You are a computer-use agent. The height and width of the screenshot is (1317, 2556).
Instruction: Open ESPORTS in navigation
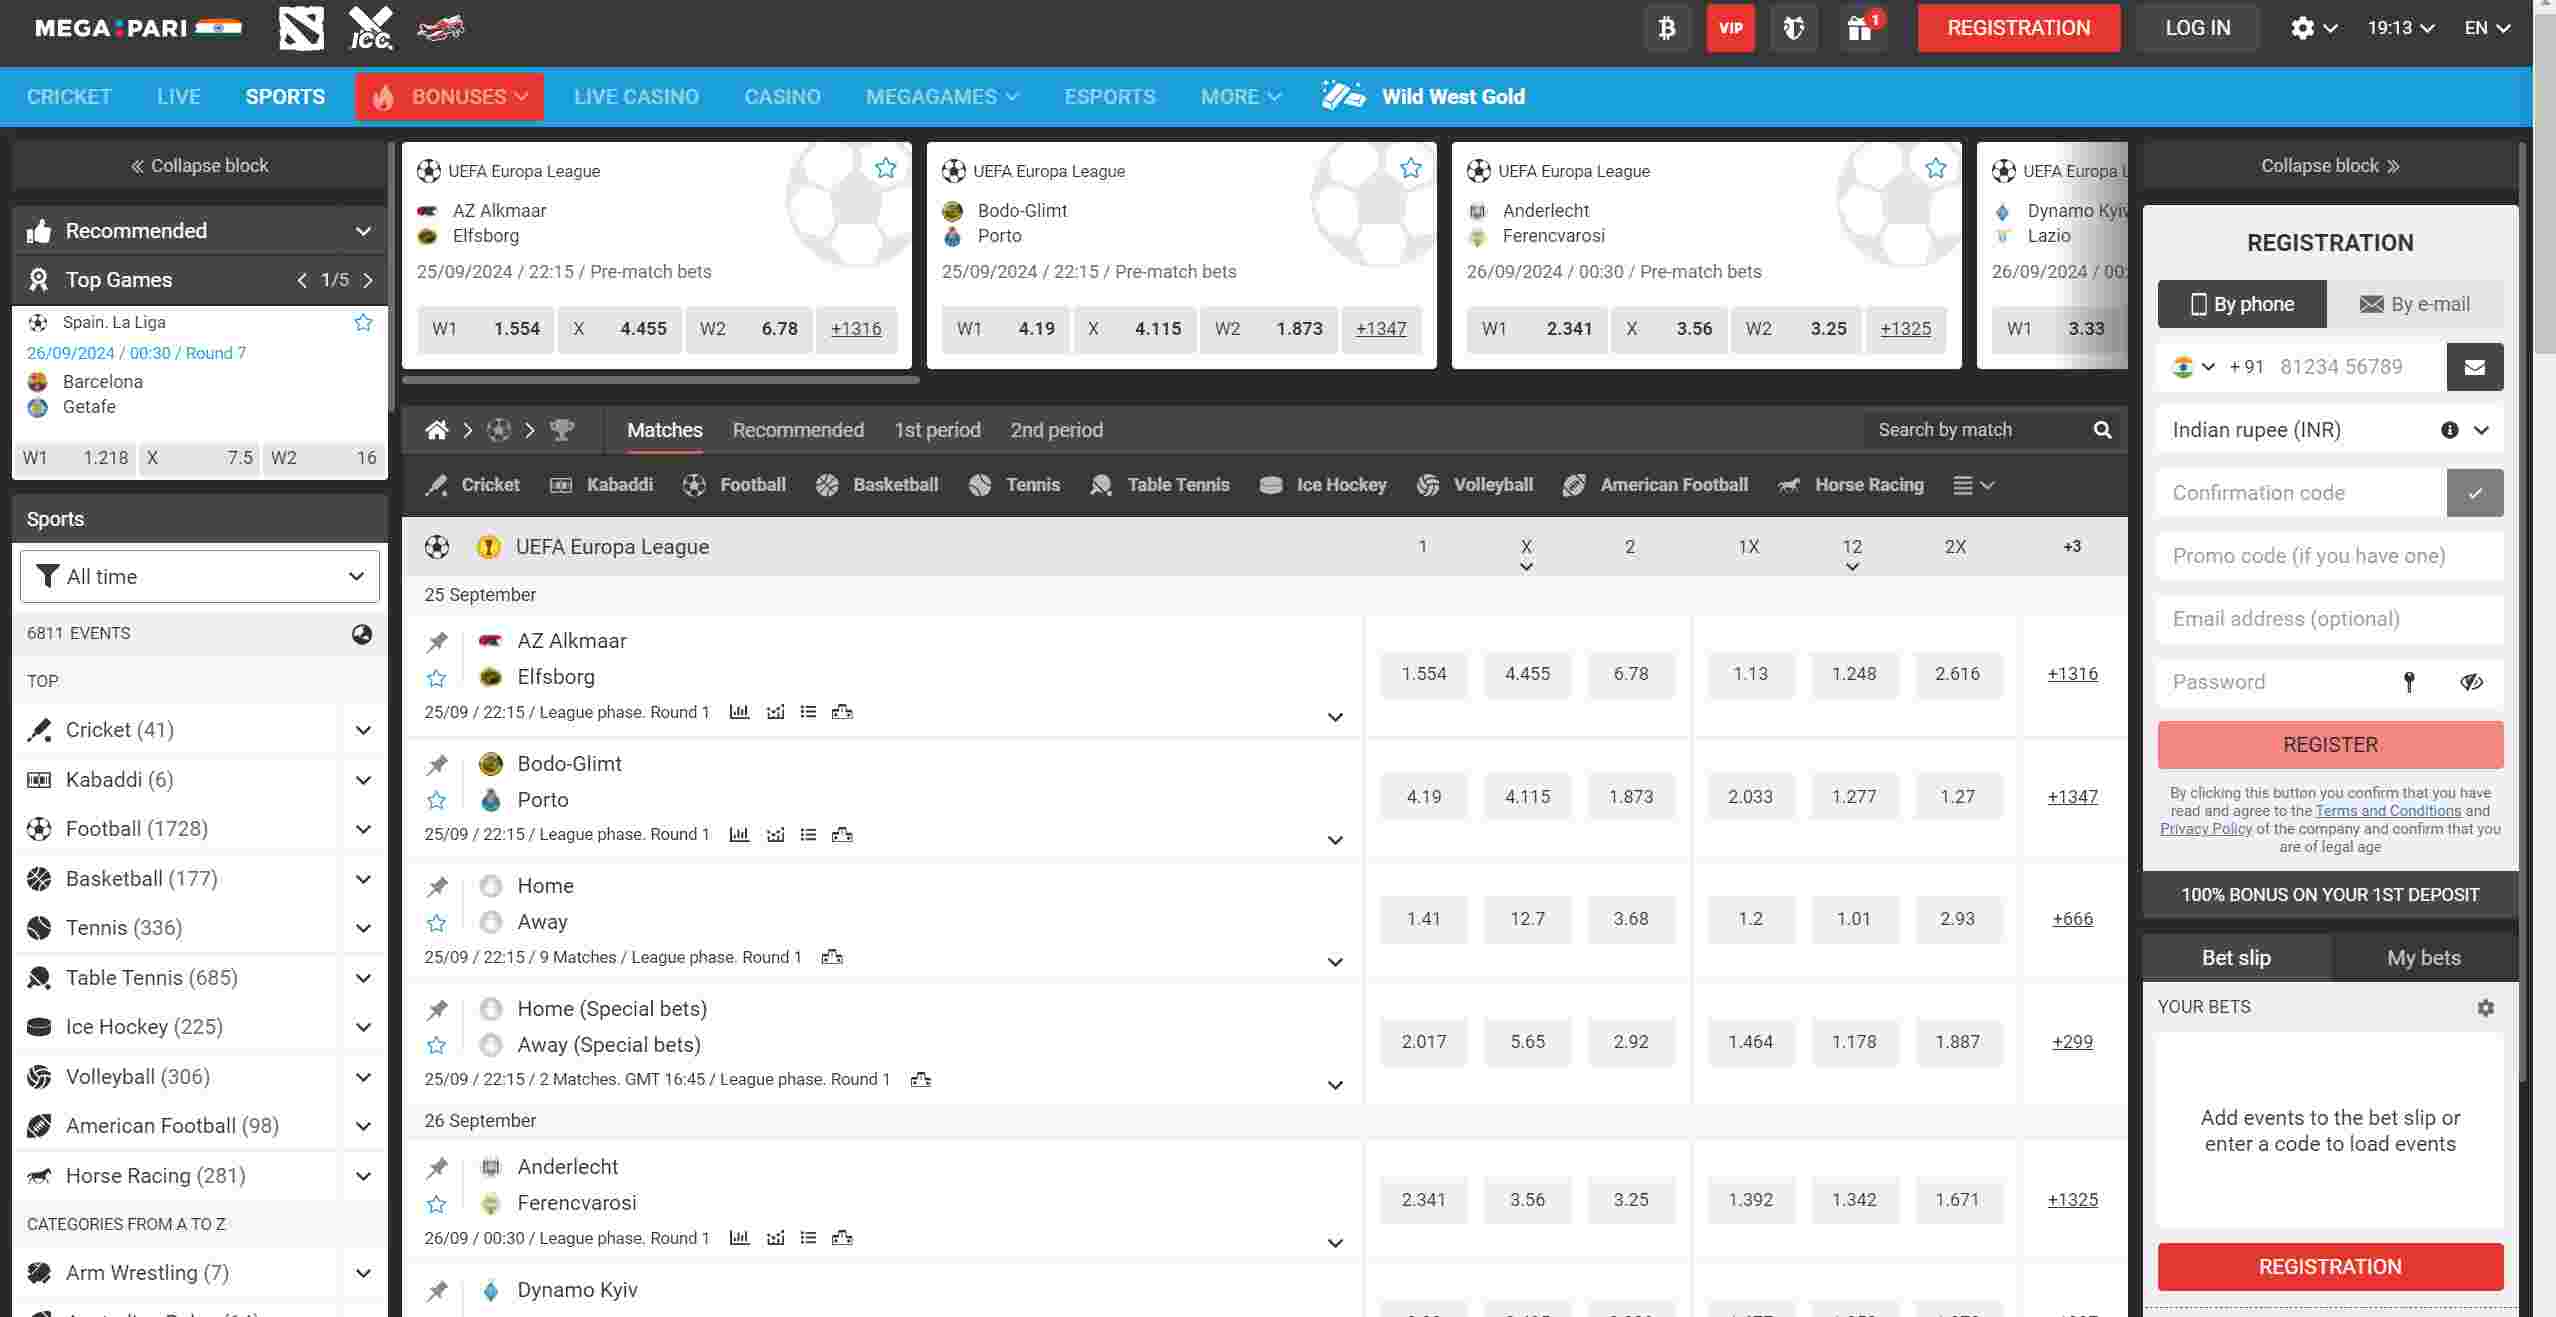[1109, 97]
